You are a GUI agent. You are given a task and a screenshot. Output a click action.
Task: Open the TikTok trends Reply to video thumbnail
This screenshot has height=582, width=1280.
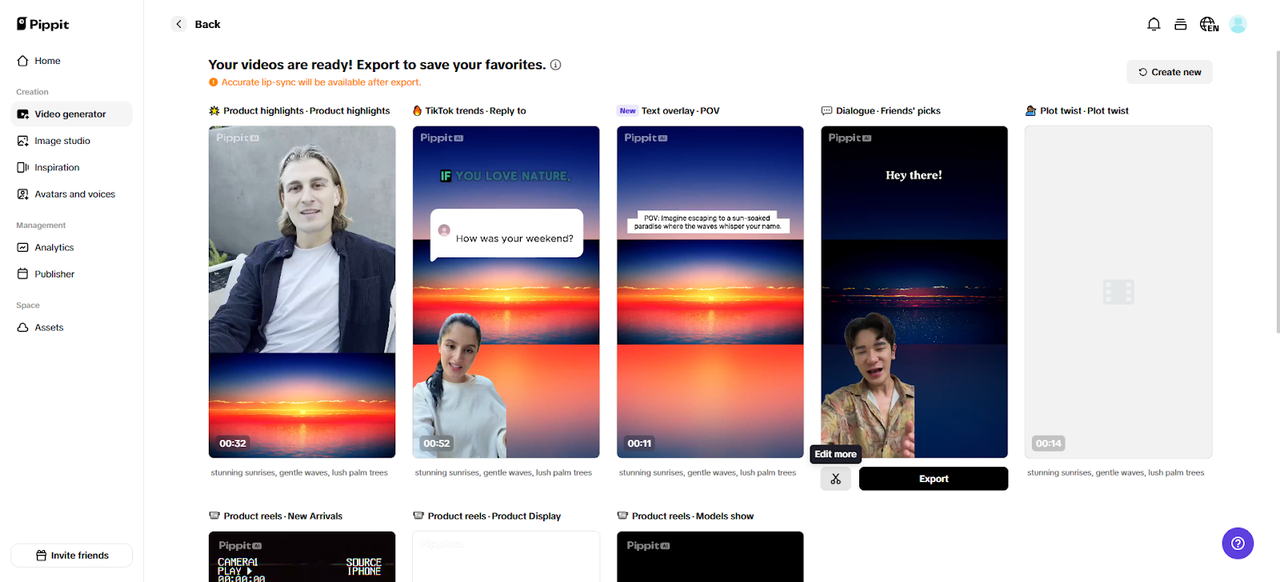(x=505, y=293)
